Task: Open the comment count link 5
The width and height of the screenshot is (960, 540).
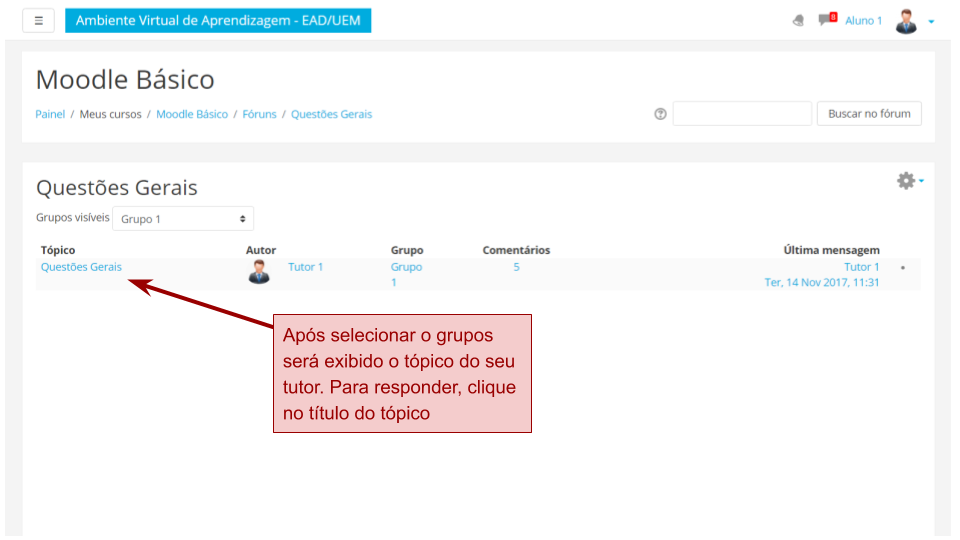Action: pos(516,267)
